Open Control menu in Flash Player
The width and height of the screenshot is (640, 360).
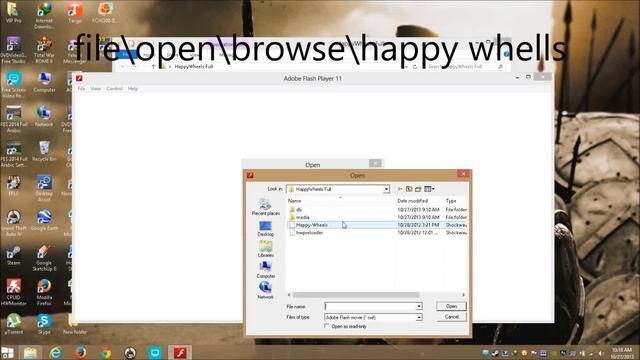point(114,89)
